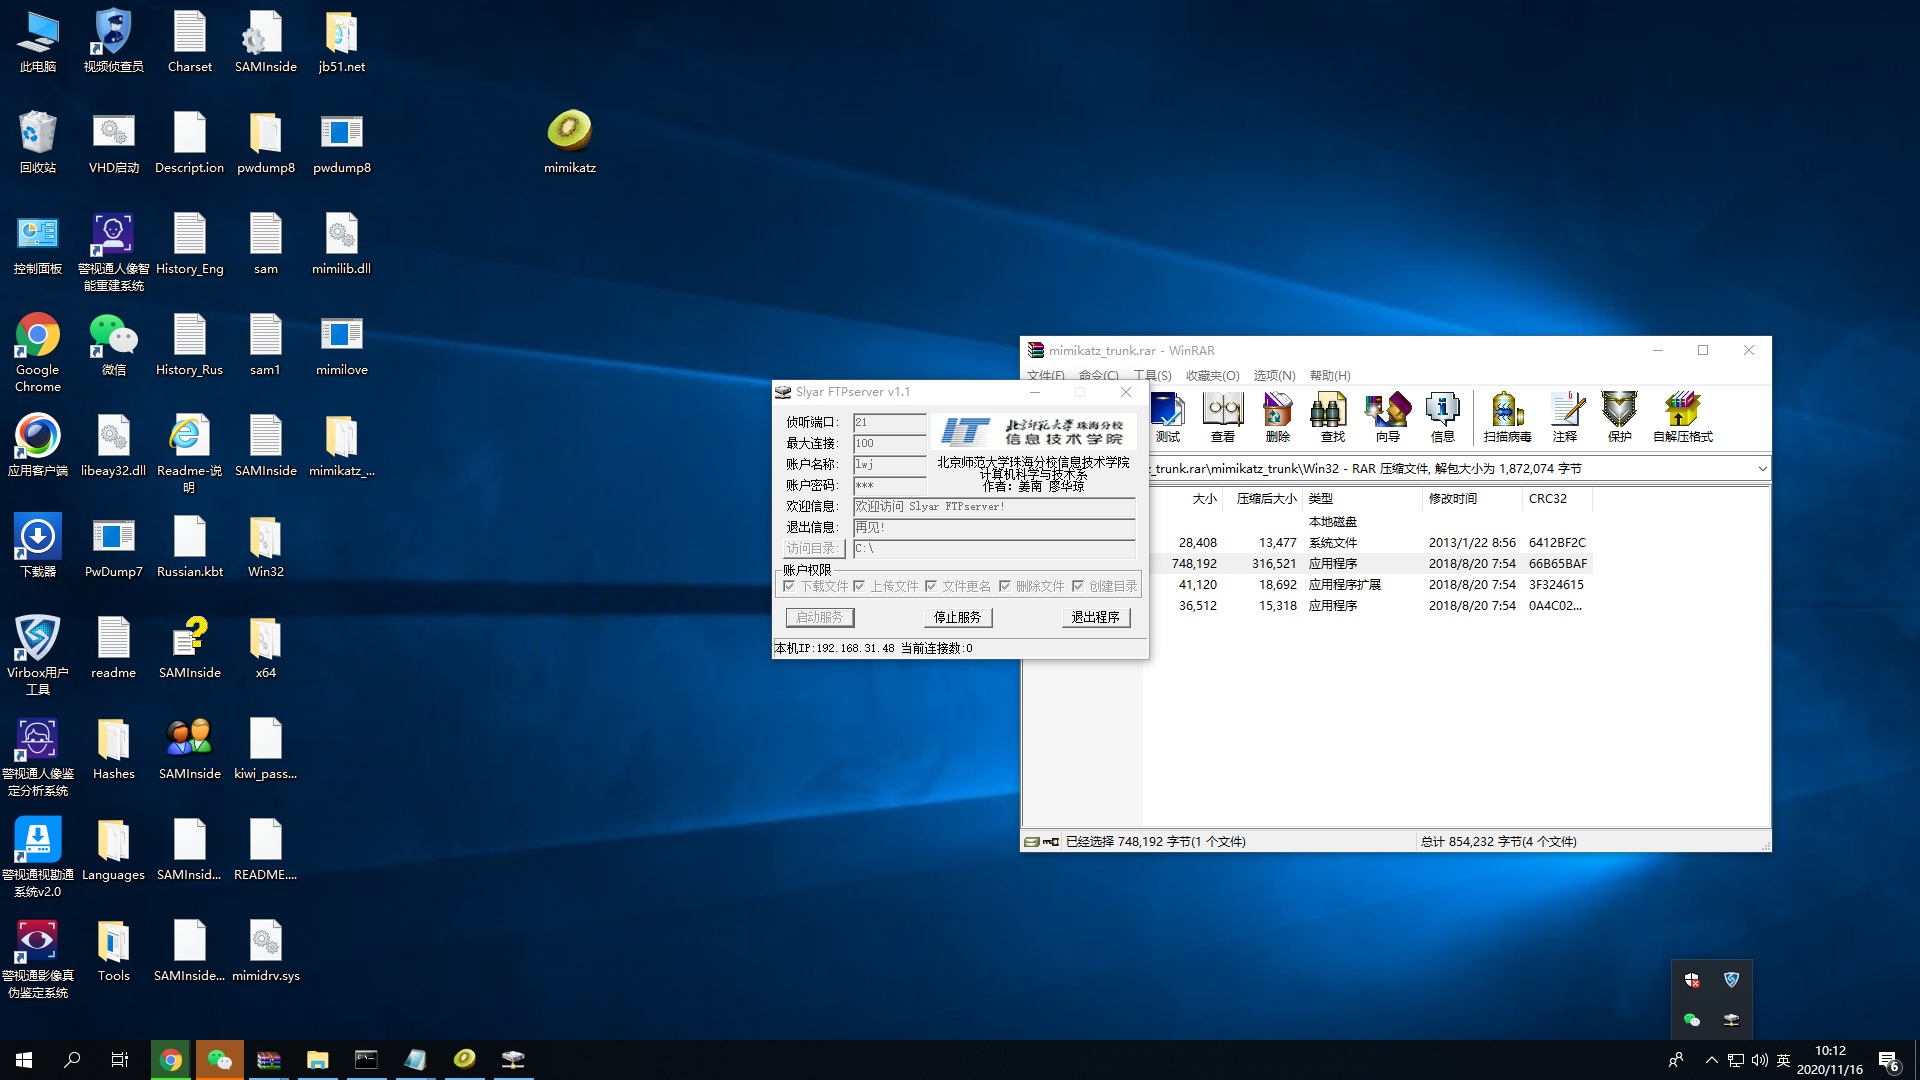Viewport: 1920px width, 1080px height.
Task: Toggle the 上传文件 permission checkbox
Action: pyautogui.click(x=859, y=586)
